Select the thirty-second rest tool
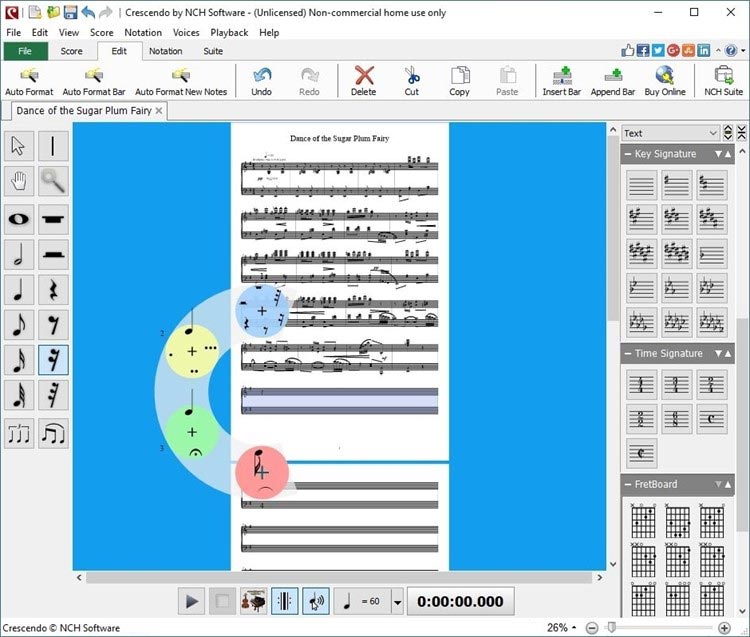The height and width of the screenshot is (637, 750). point(53,395)
